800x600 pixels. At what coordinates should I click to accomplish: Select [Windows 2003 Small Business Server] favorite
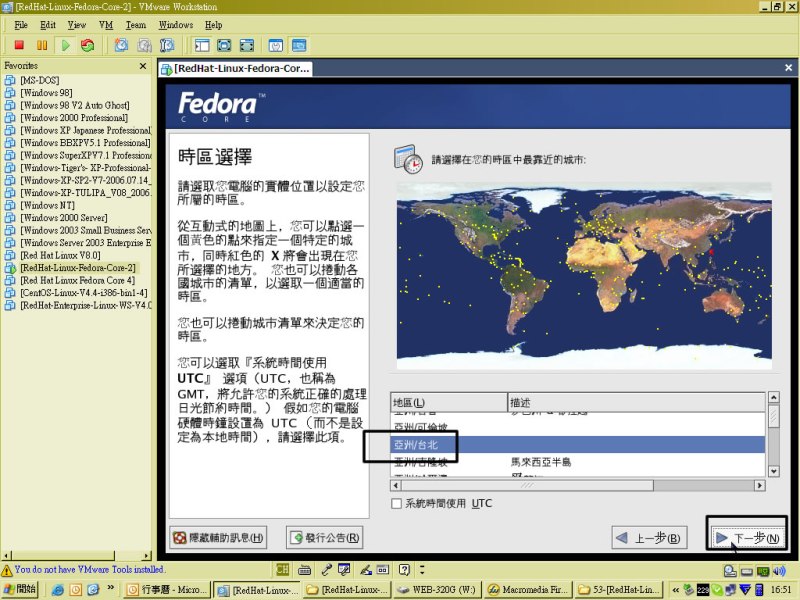[x=86, y=230]
